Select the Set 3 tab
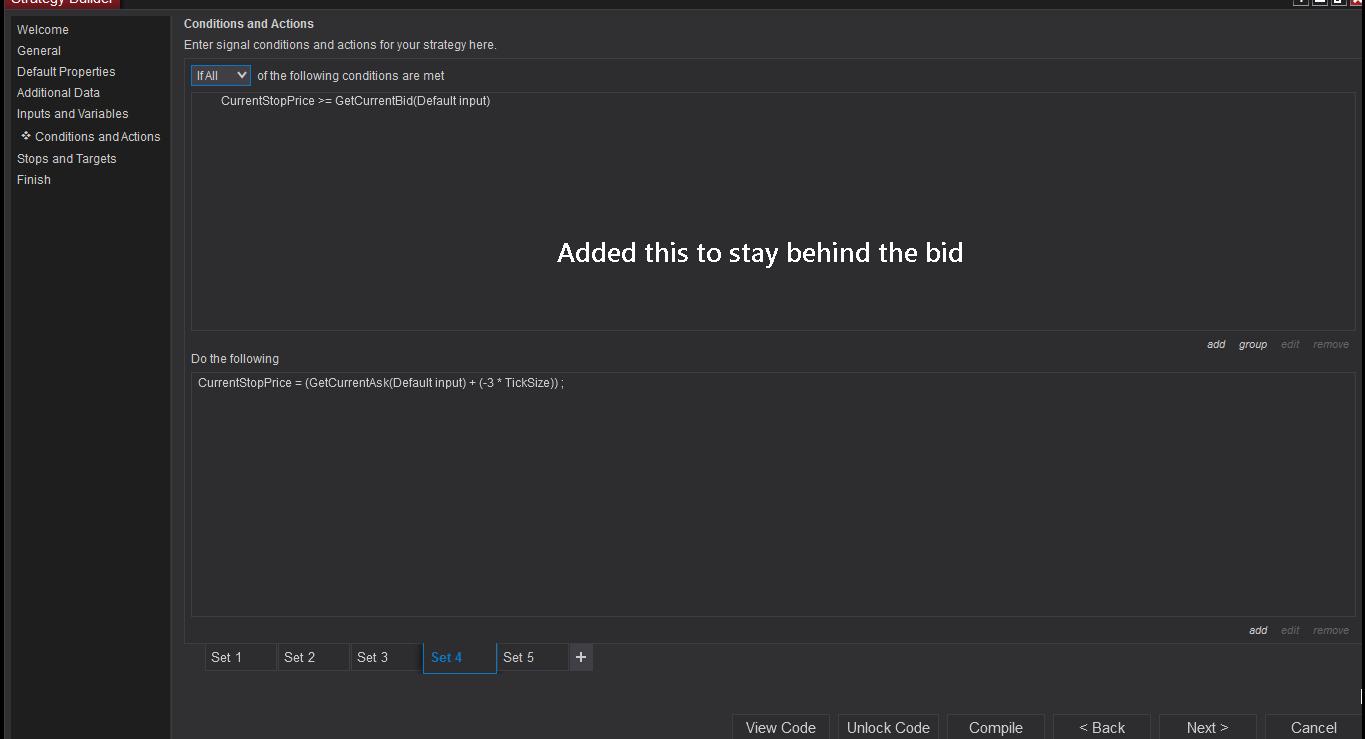This screenshot has height=739, width=1365. 386,657
